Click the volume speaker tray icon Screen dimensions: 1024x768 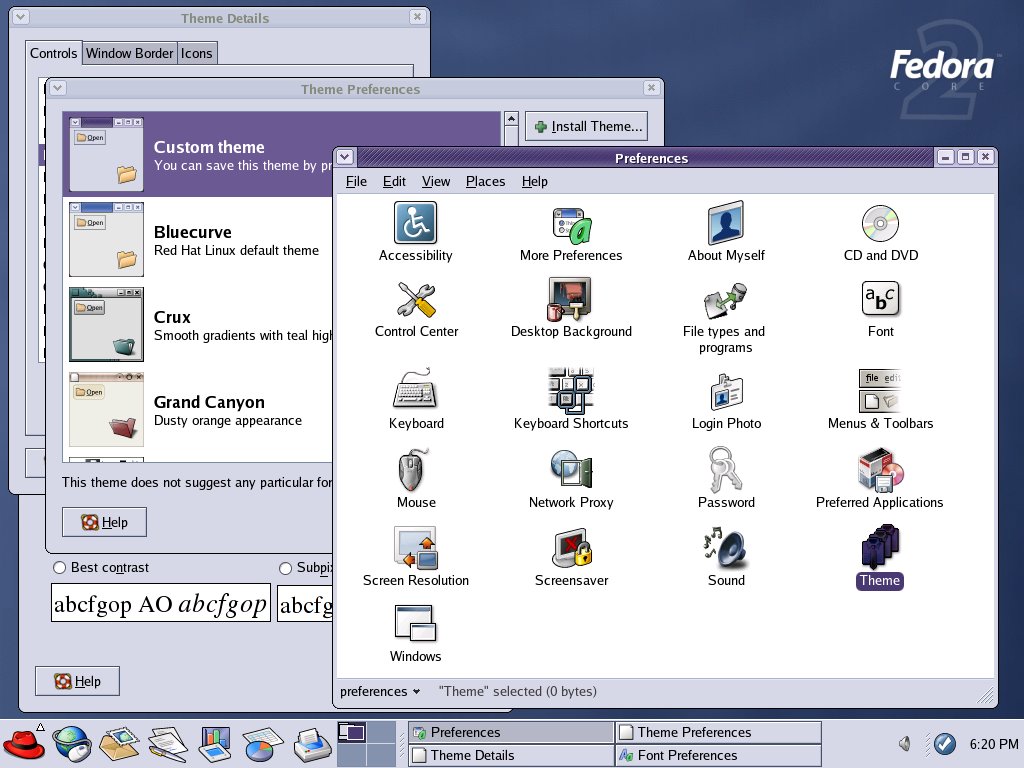(x=905, y=743)
